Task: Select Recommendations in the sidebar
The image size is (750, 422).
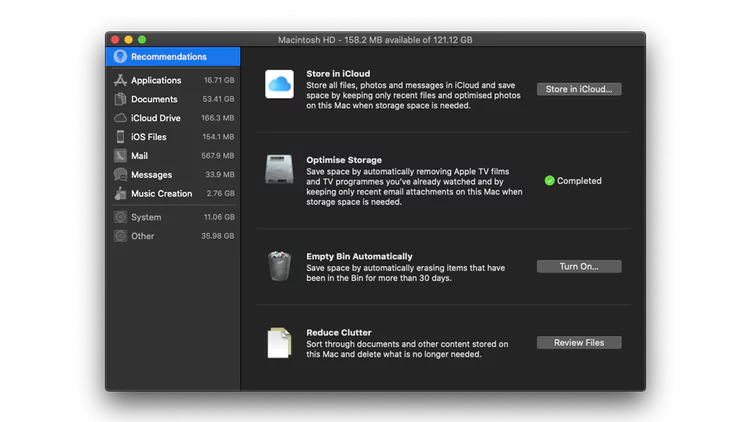Action: [x=168, y=57]
